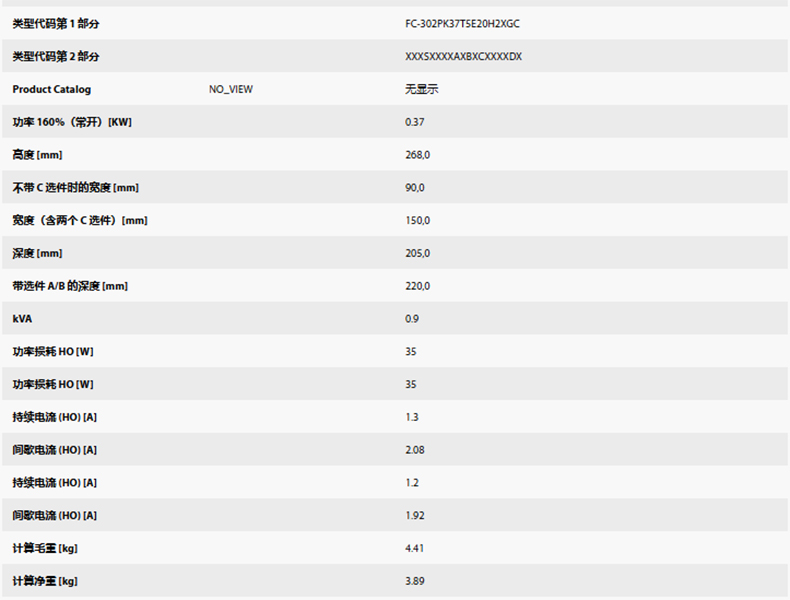Select the 0.9 kVA value

pyautogui.click(x=412, y=319)
